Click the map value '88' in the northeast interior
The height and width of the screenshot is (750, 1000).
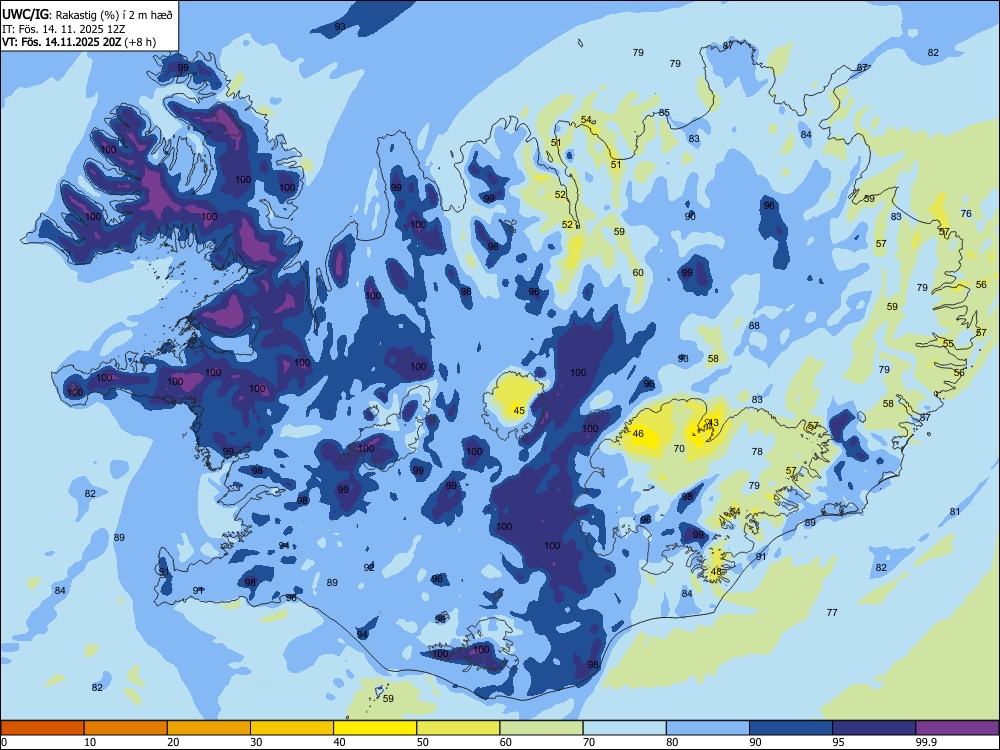coord(754,326)
